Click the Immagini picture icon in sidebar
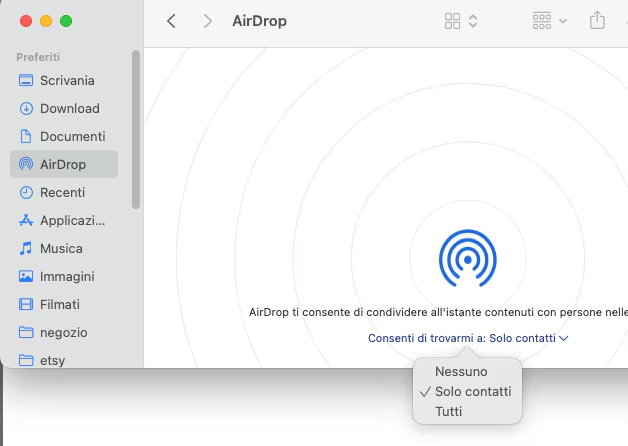Viewport: 628px width, 446px height. [26, 276]
